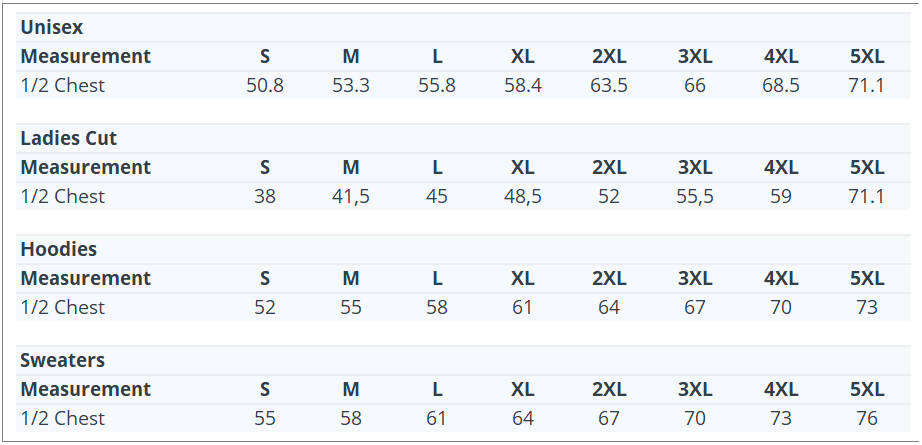Select the Ladies Cut section heading
Viewport: 922px width, 445px height.
click(x=69, y=138)
